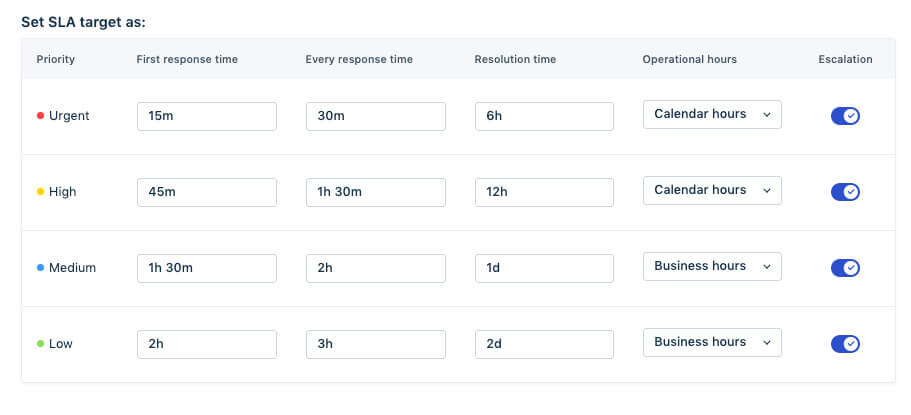The height and width of the screenshot is (415, 911).
Task: Expand High priority Calendar hours dropdown
Action: tap(712, 191)
